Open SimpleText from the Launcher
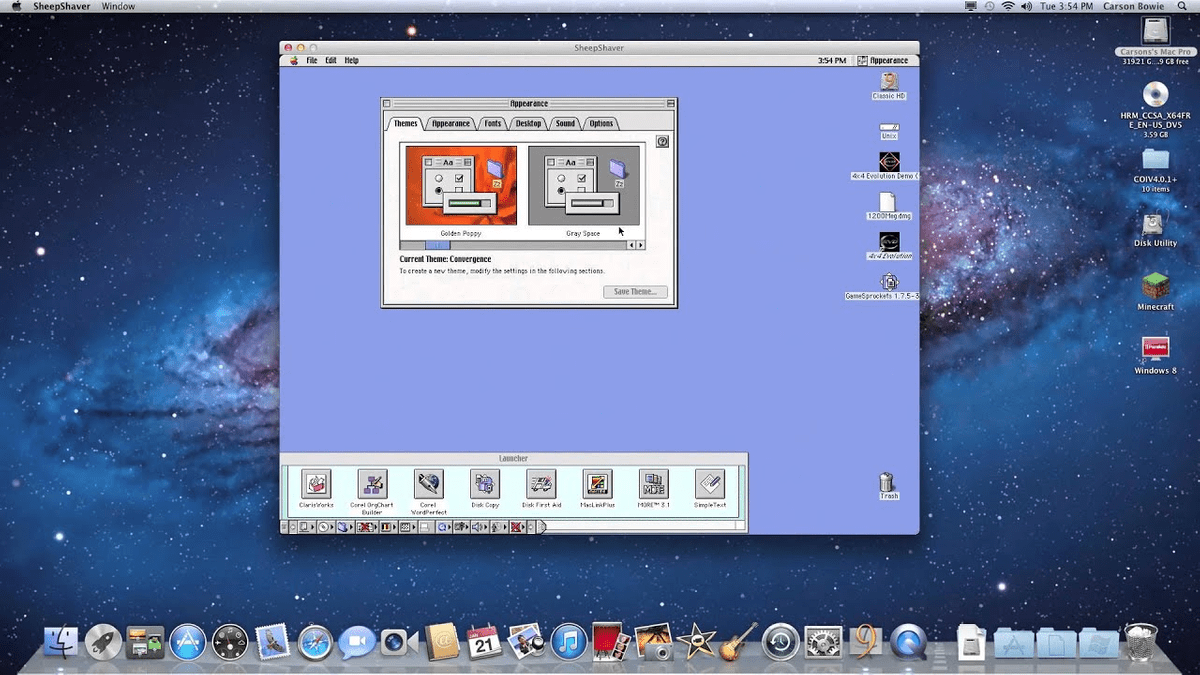This screenshot has height=675, width=1200. tap(710, 485)
